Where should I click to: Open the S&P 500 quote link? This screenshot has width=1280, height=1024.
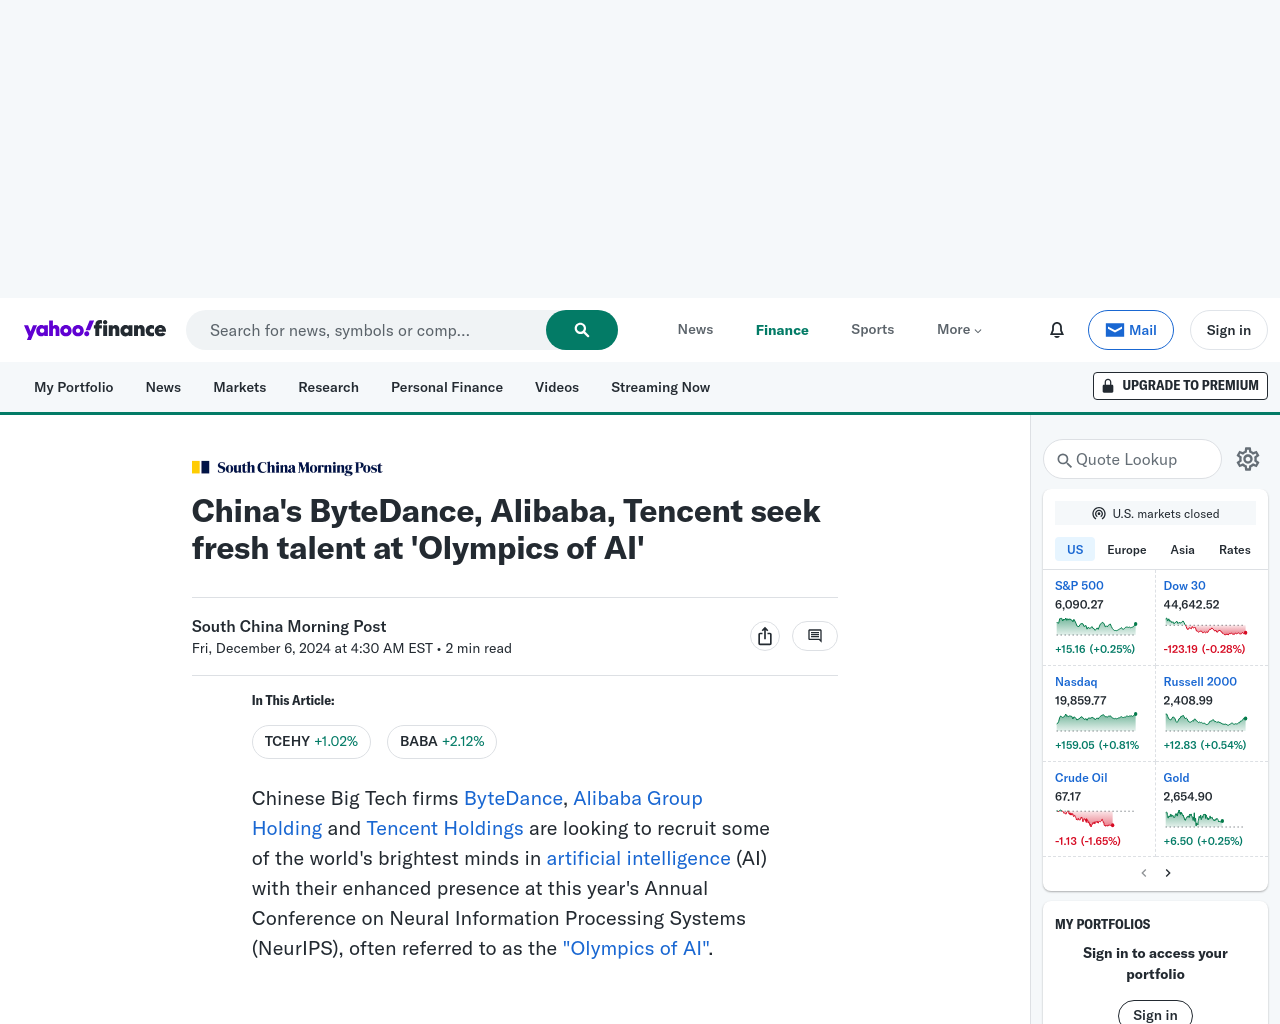[1079, 586]
